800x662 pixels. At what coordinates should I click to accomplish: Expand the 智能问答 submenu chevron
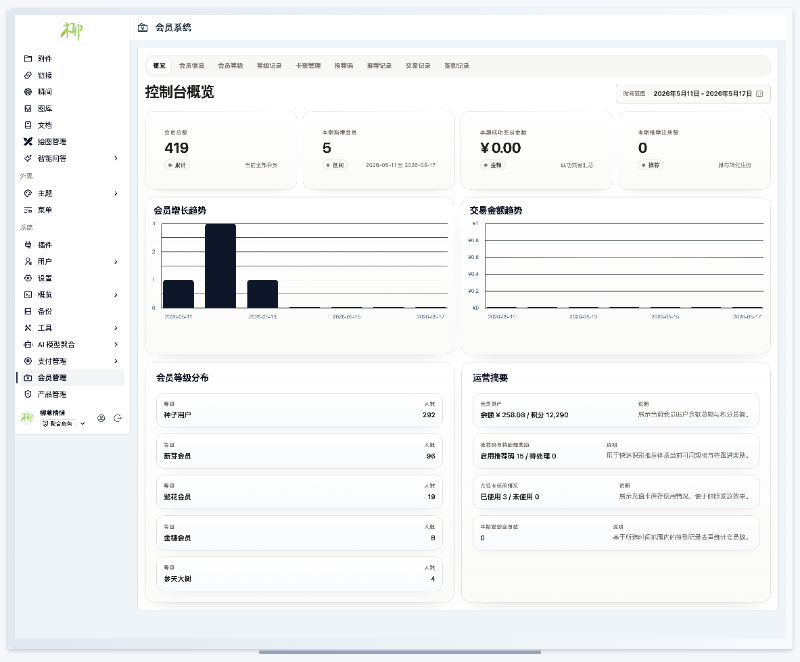[116, 159]
